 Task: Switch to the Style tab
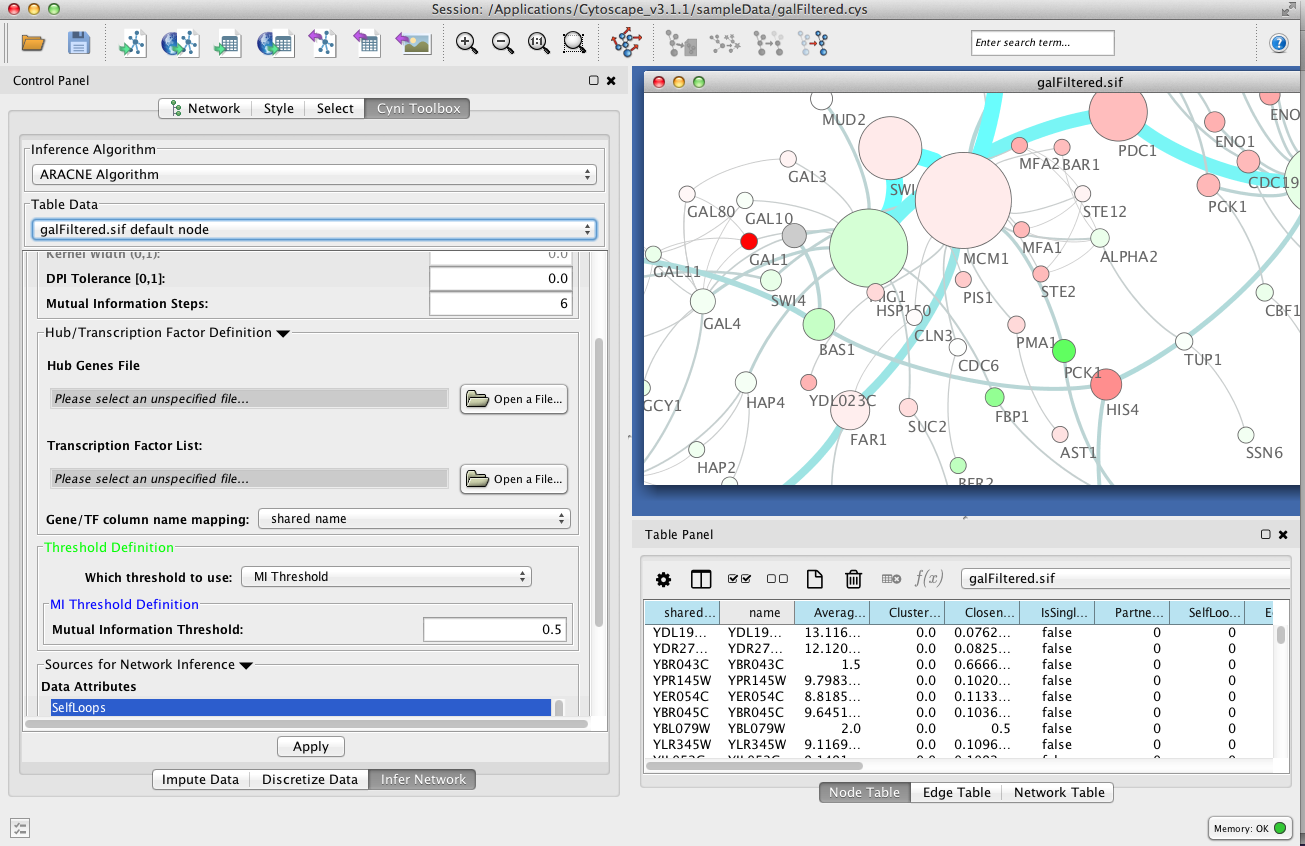(x=278, y=108)
